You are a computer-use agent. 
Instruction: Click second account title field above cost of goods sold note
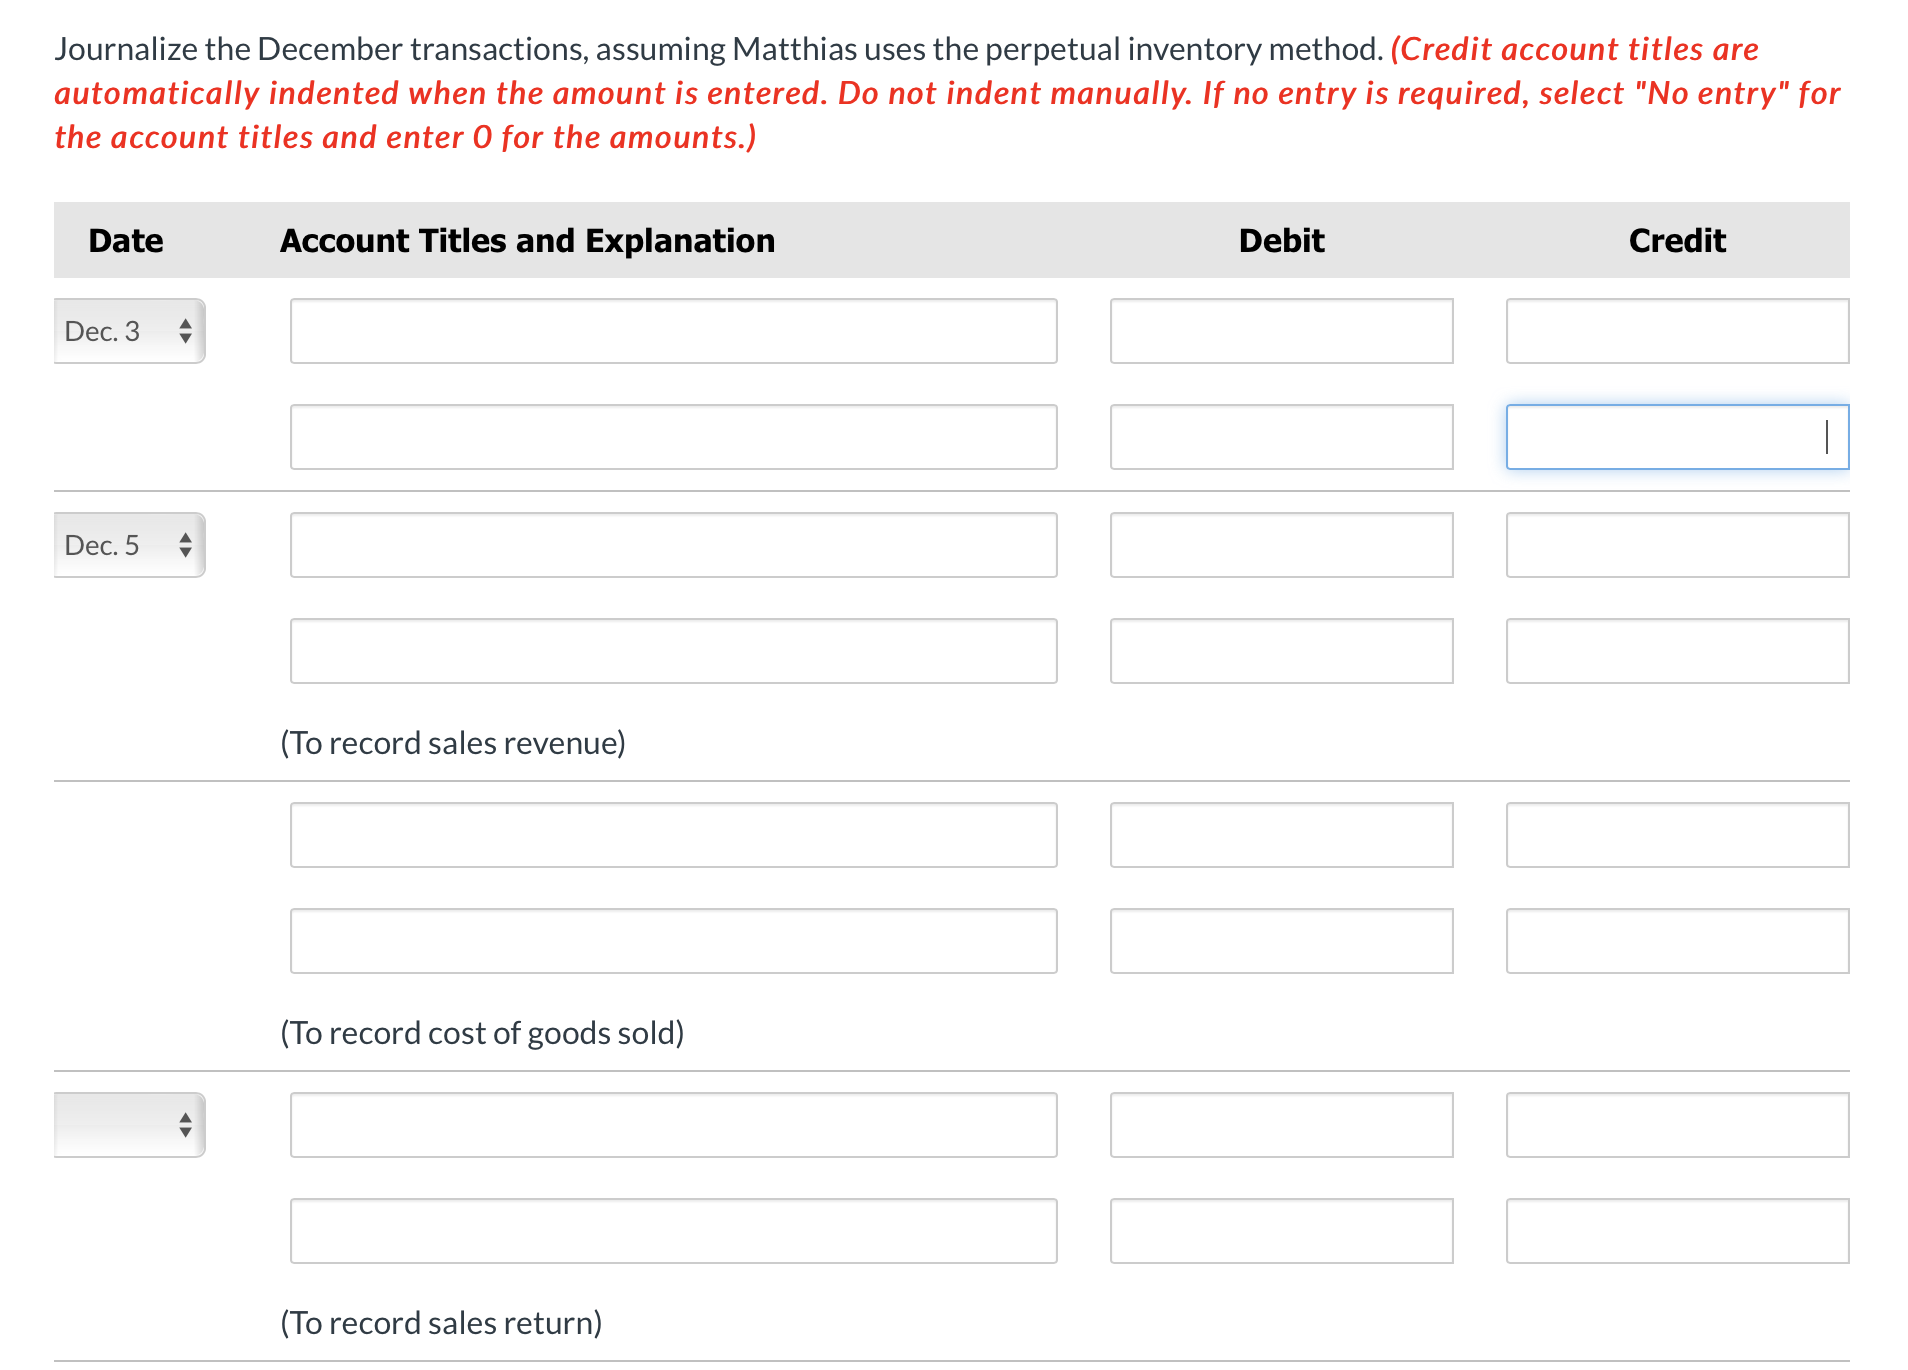coord(673,941)
